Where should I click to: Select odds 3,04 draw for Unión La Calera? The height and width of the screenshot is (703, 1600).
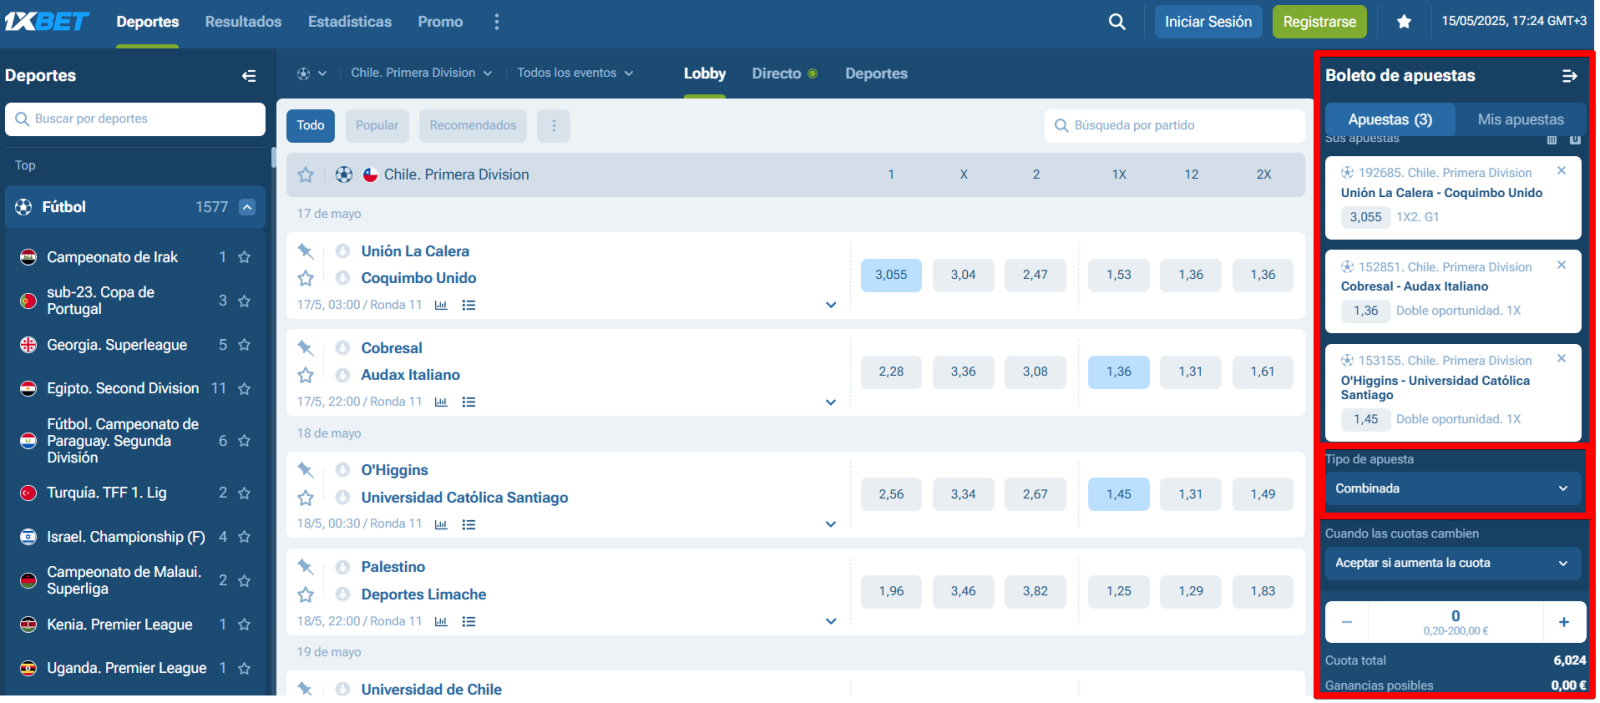point(963,275)
